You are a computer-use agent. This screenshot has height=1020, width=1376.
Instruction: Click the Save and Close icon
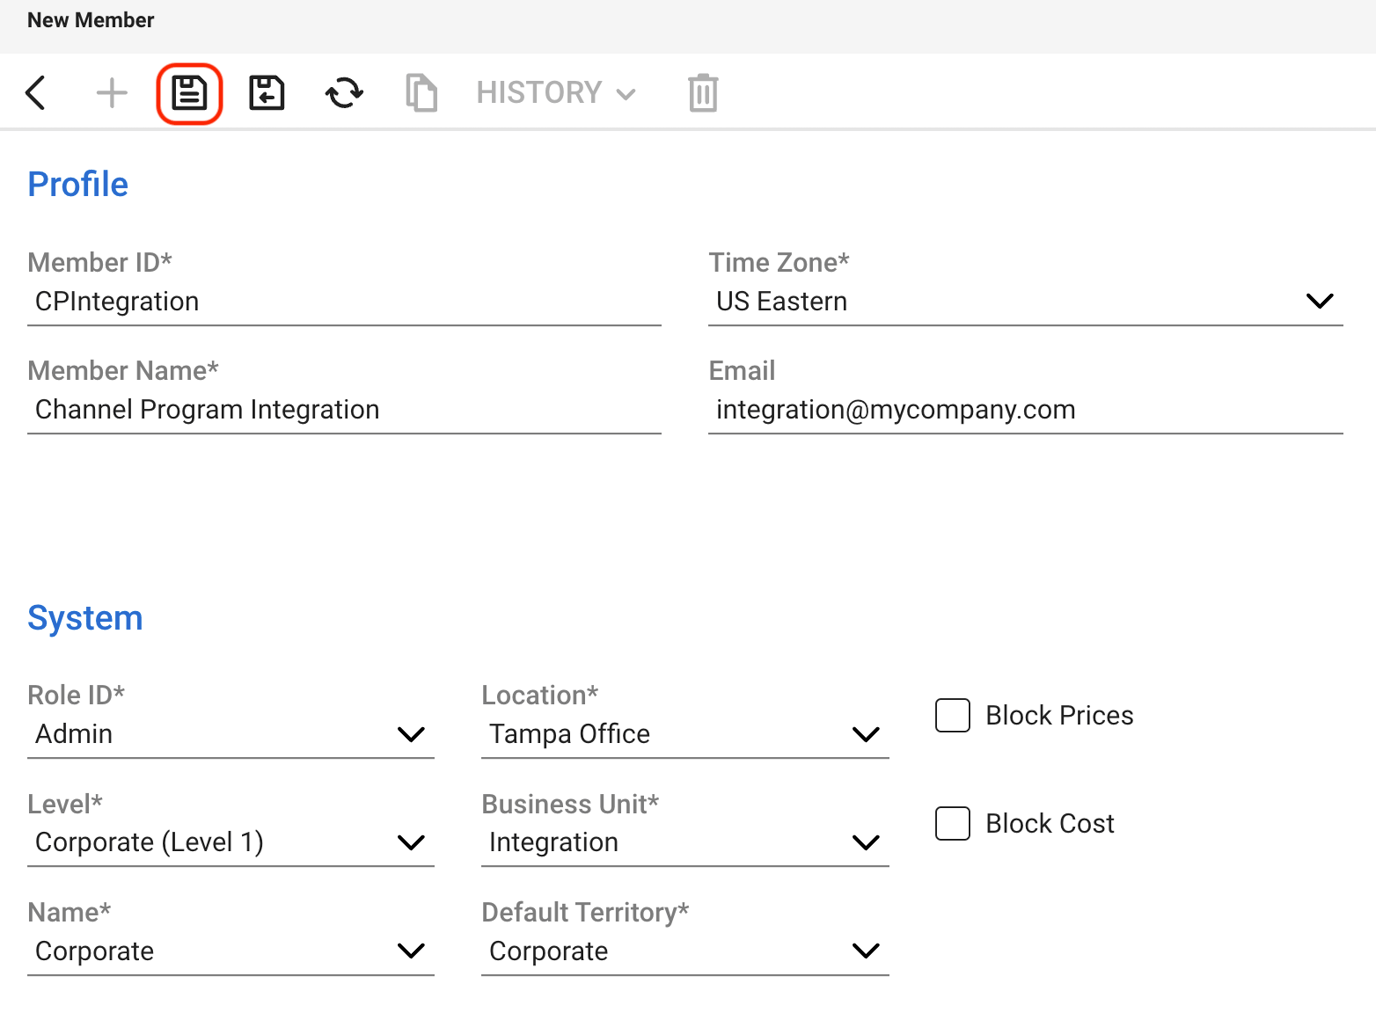pos(266,92)
